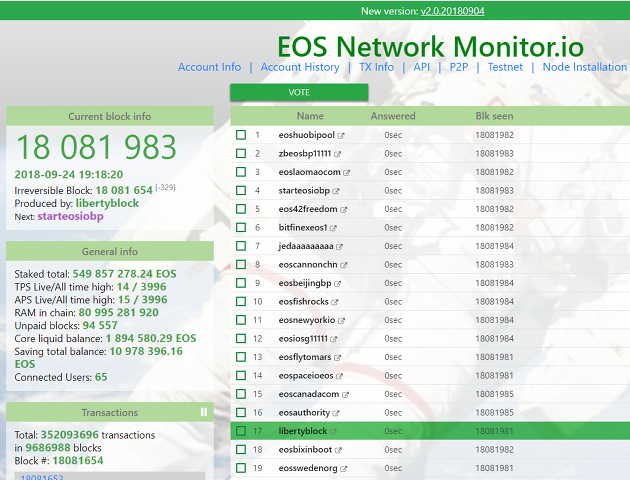Tick the libertyblock row checkbox
This screenshot has width=630, height=480.
241,431
